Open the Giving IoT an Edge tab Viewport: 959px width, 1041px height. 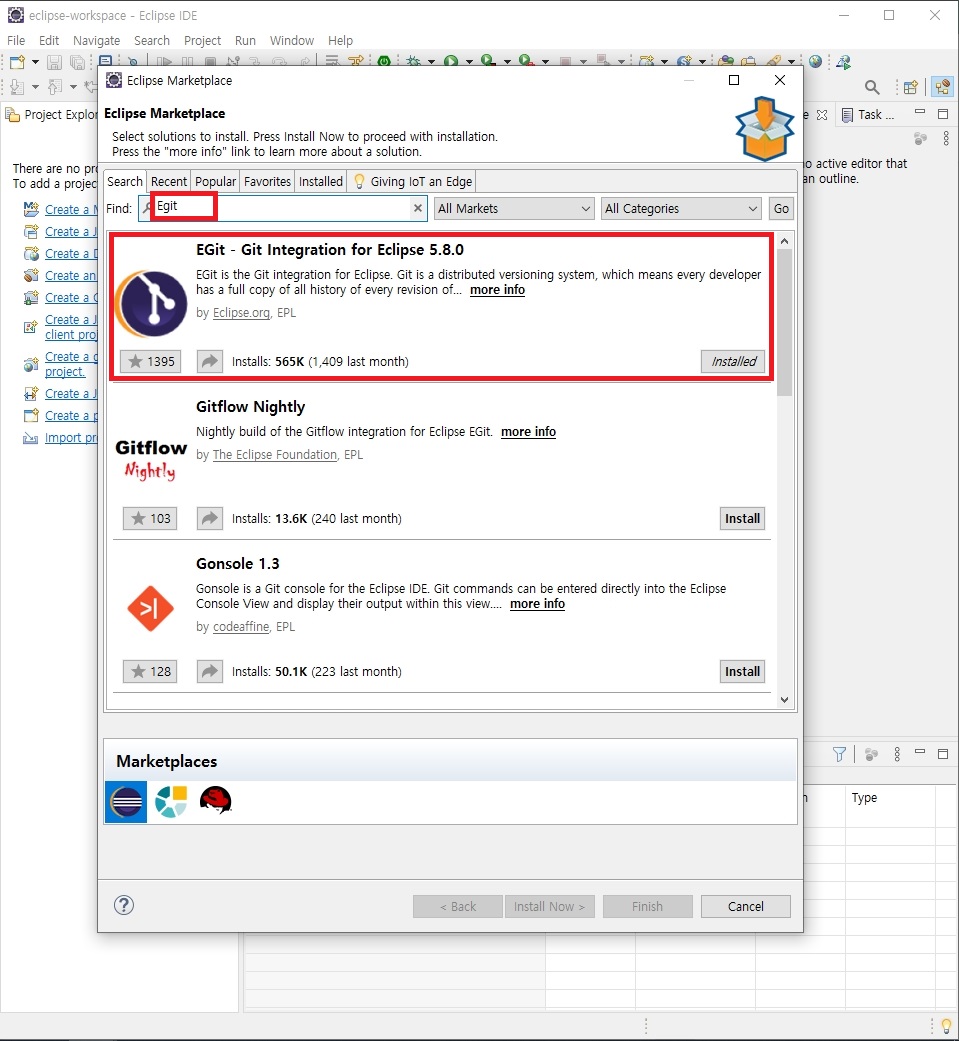[x=412, y=181]
